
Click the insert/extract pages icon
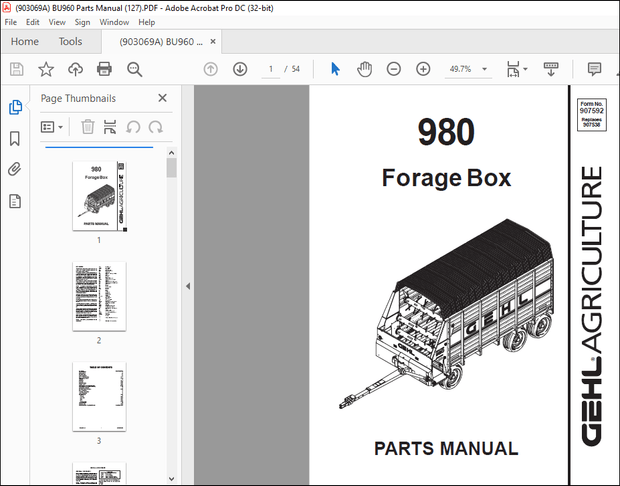[110, 127]
